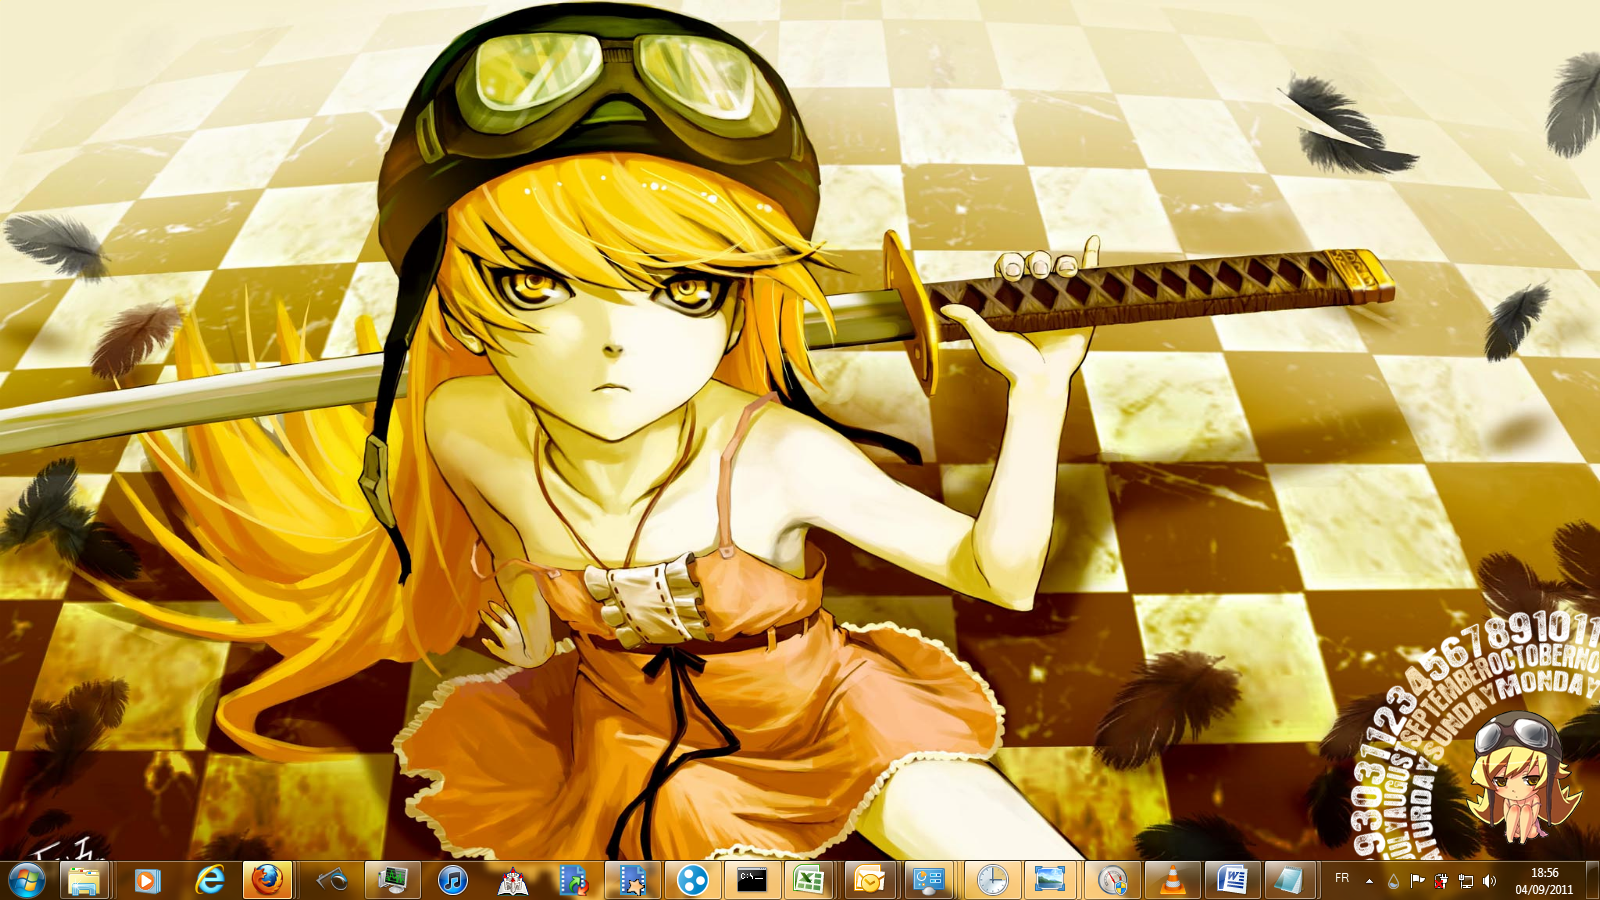The height and width of the screenshot is (900, 1600).
Task: Switch to Microsoft Word in the taskbar
Action: click(x=1232, y=880)
